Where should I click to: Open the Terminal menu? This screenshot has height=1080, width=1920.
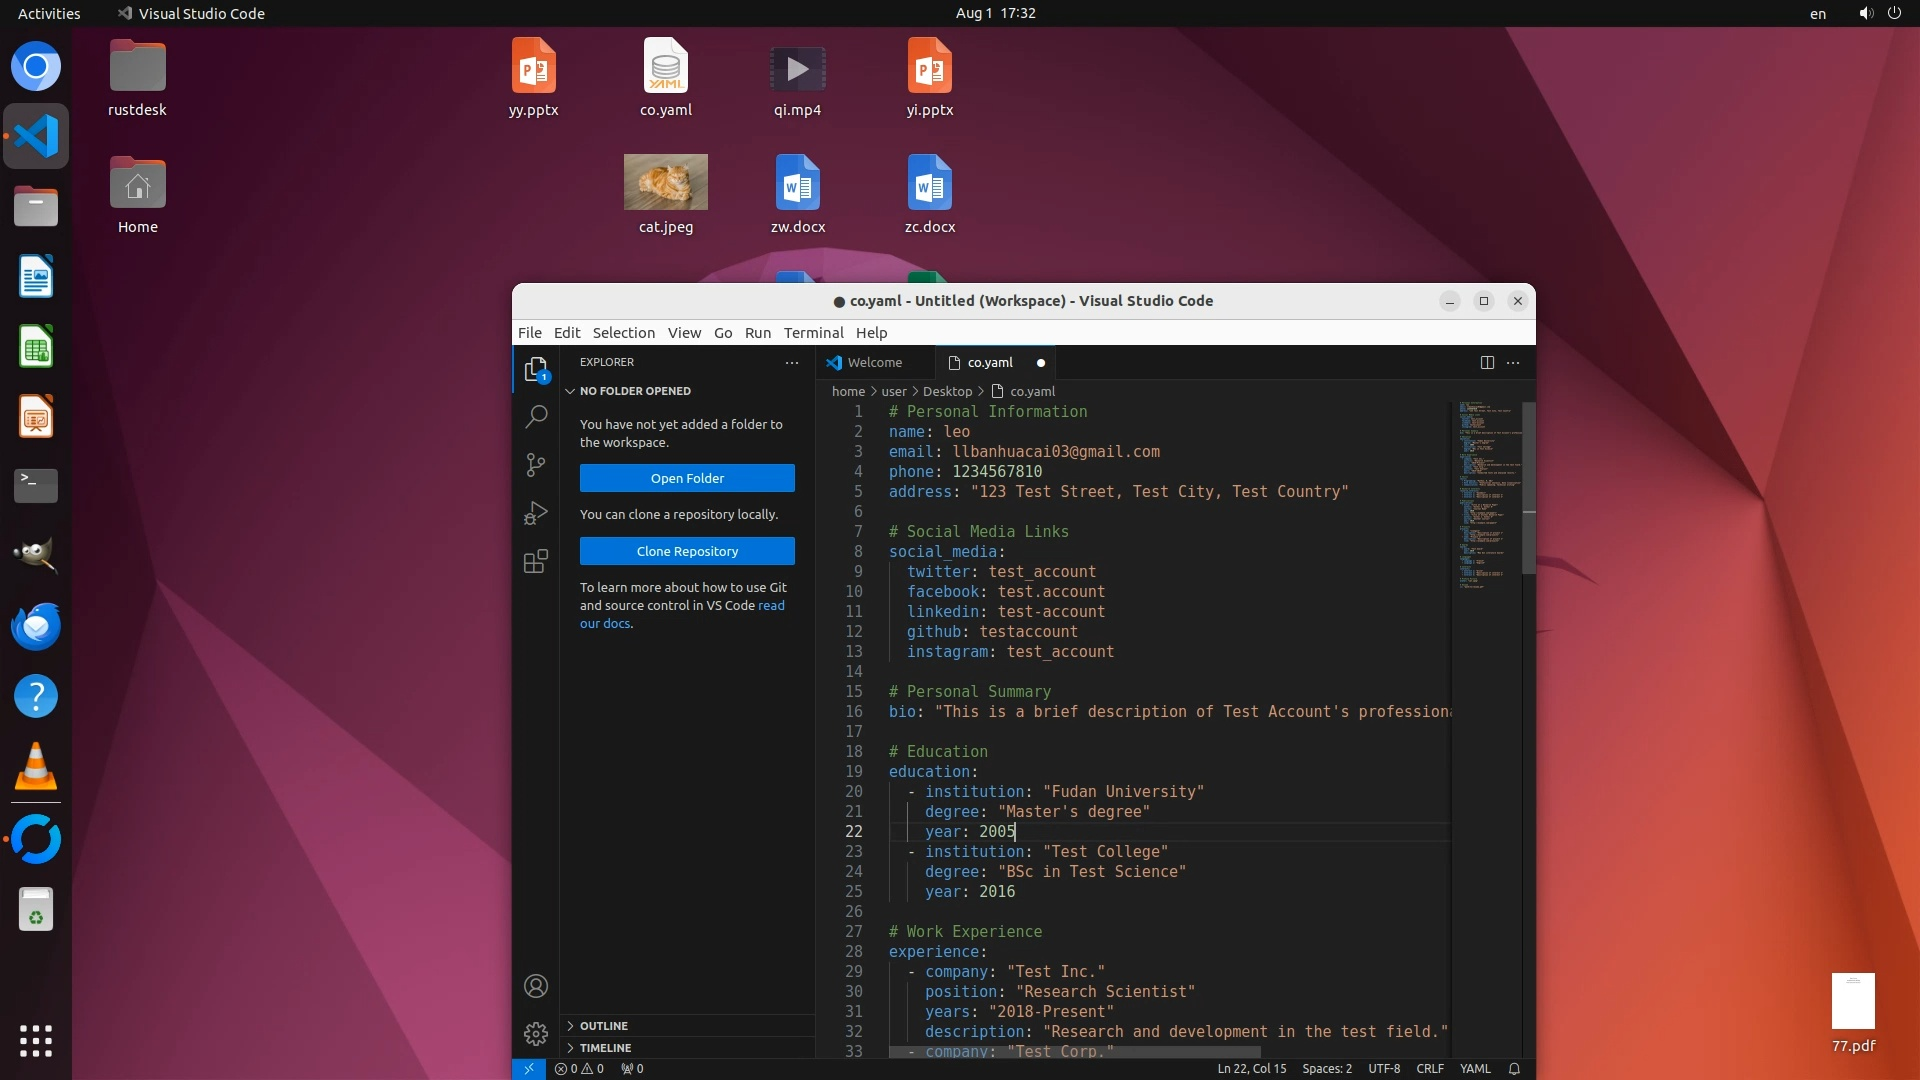pyautogui.click(x=813, y=333)
